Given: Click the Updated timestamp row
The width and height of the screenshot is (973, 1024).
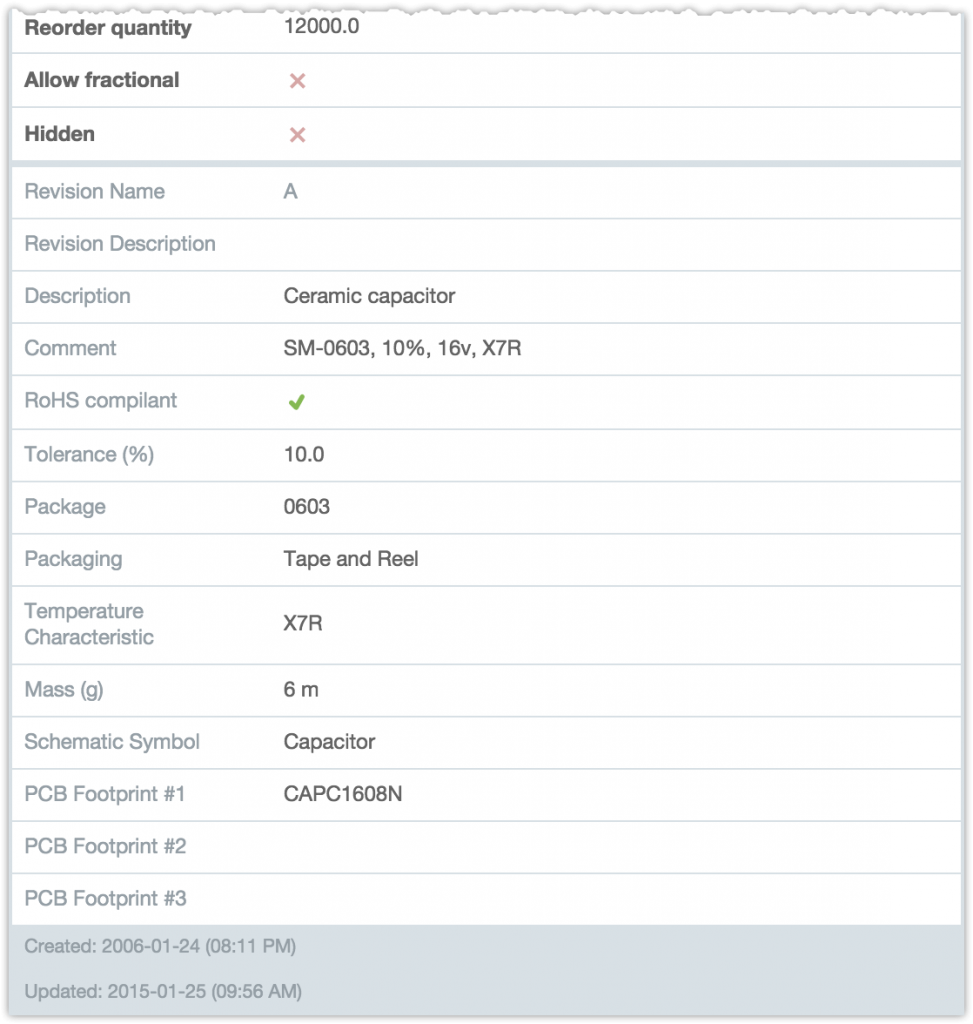Looking at the screenshot, I should click(x=163, y=991).
